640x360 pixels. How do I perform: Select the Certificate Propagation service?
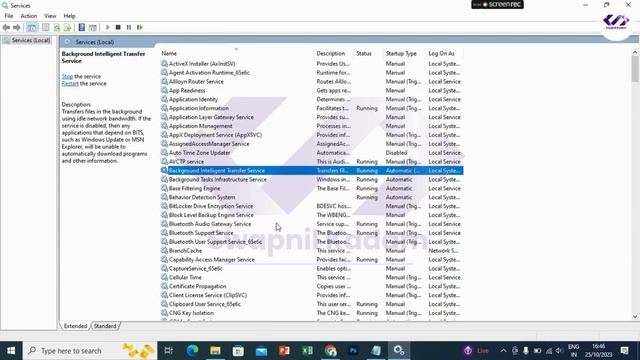311,287
